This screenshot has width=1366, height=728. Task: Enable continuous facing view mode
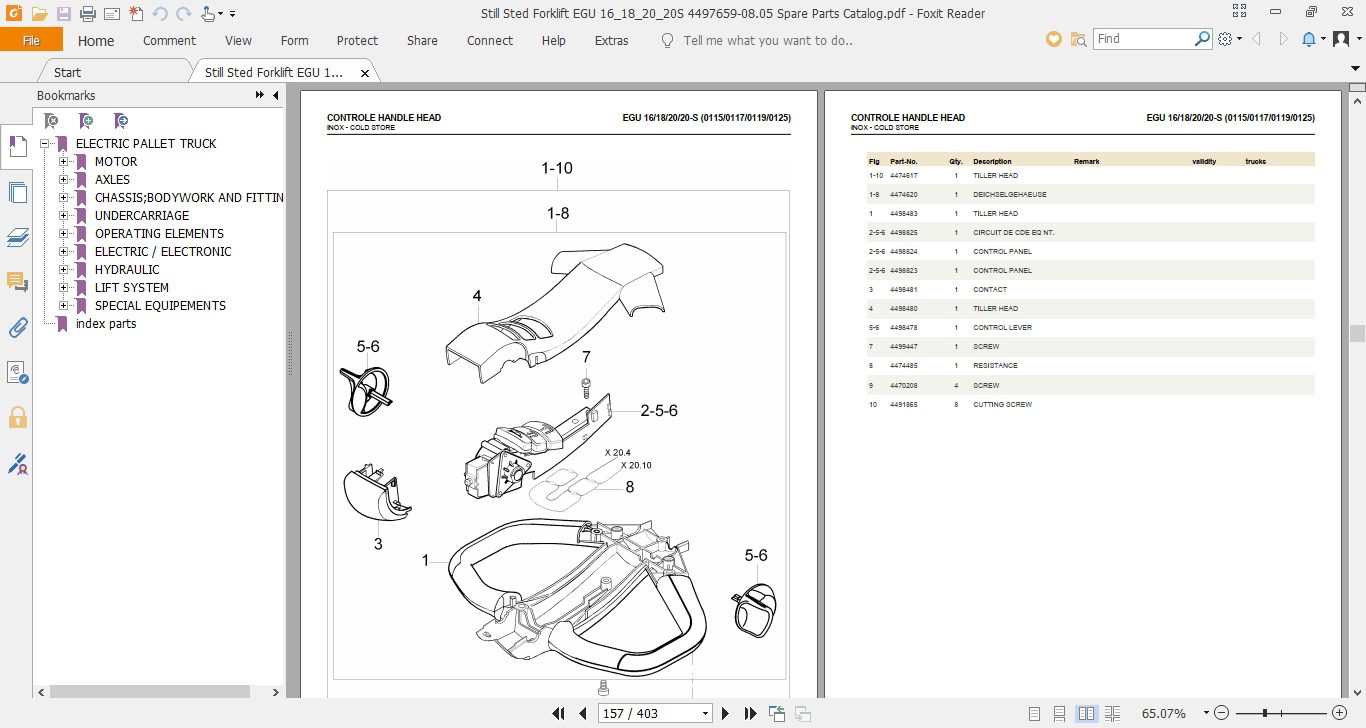[x=1112, y=714]
